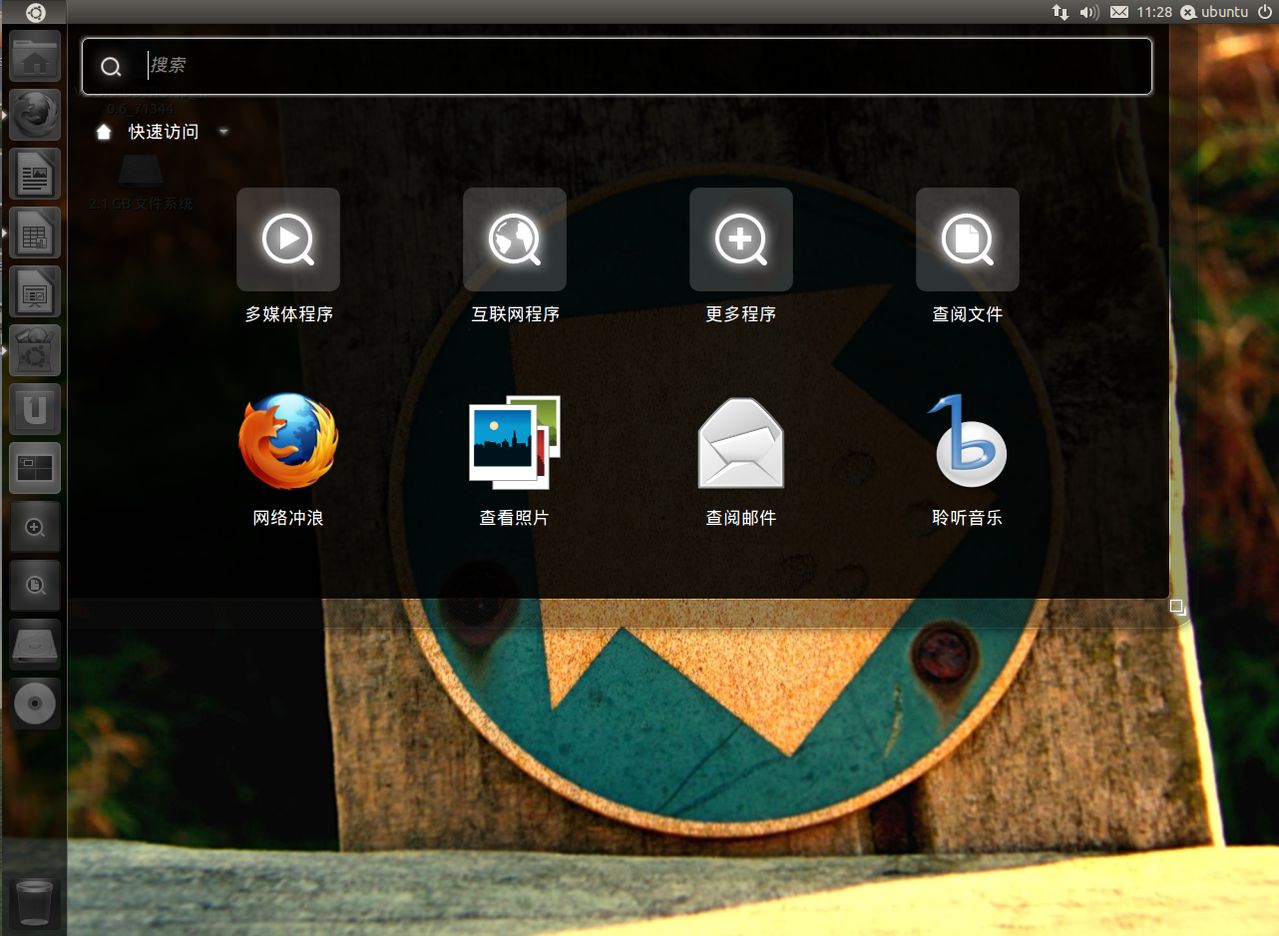Open the Workspace Switcher launcher icon
The height and width of the screenshot is (936, 1279).
point(35,469)
